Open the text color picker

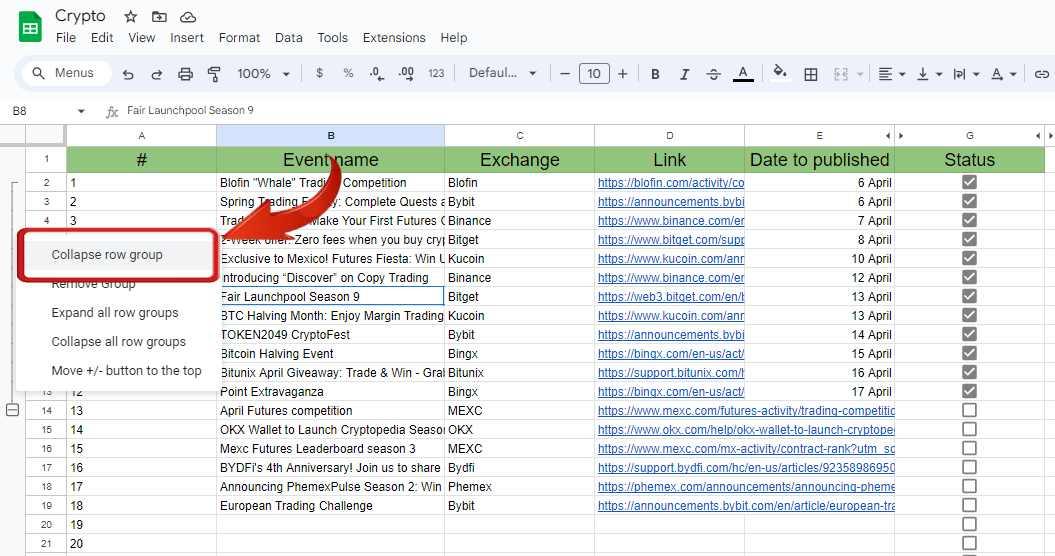[x=743, y=73]
